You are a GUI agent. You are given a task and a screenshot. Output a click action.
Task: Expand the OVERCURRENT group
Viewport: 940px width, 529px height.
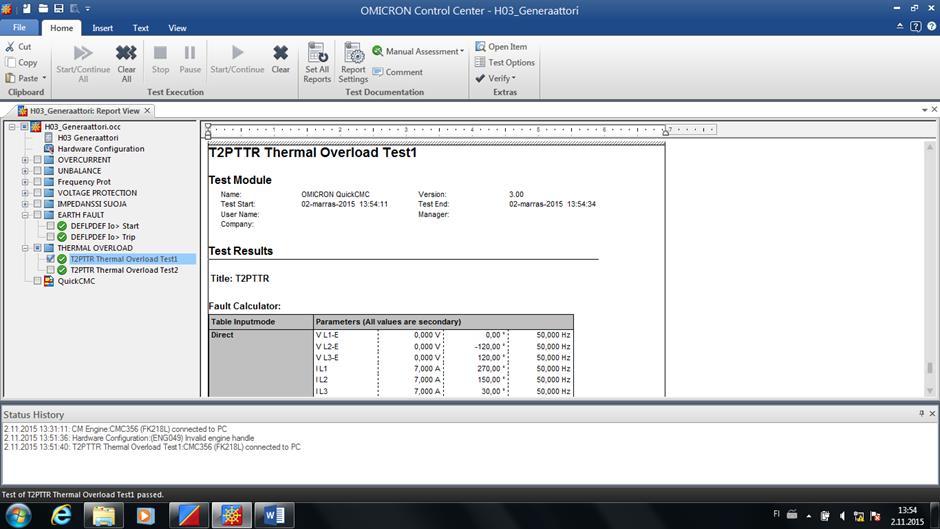tap(25, 160)
